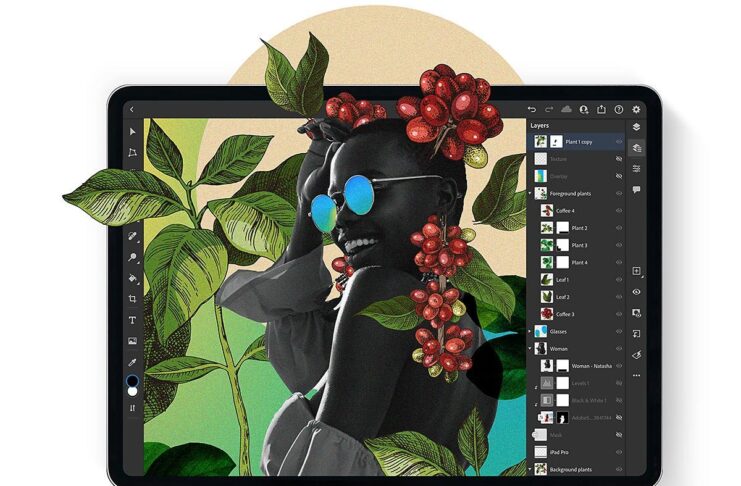Open the Help question mark
741x486 pixels.
coord(619,110)
